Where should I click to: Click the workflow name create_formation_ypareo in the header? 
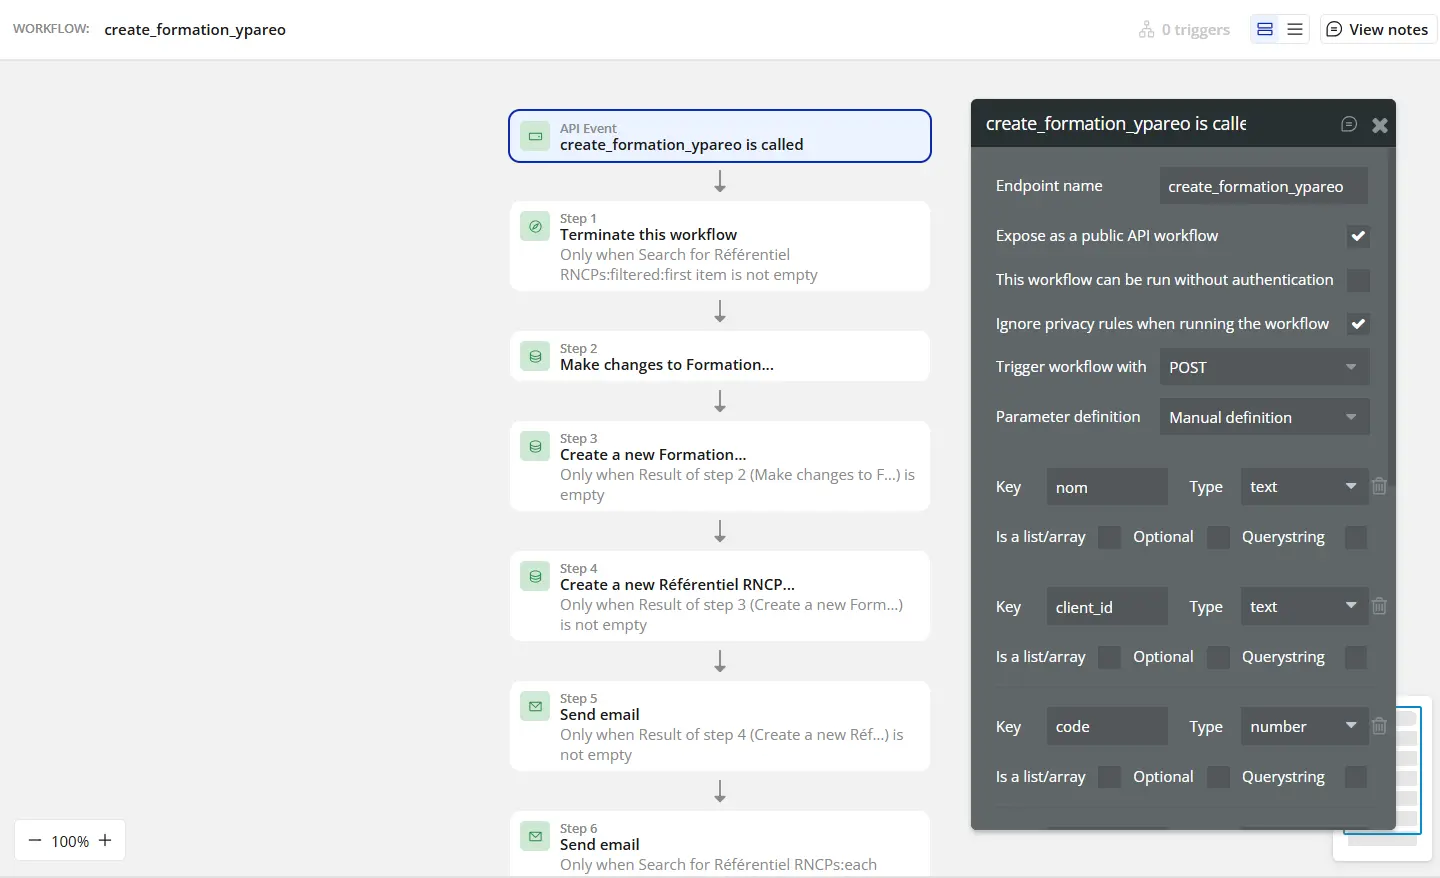[x=195, y=29]
